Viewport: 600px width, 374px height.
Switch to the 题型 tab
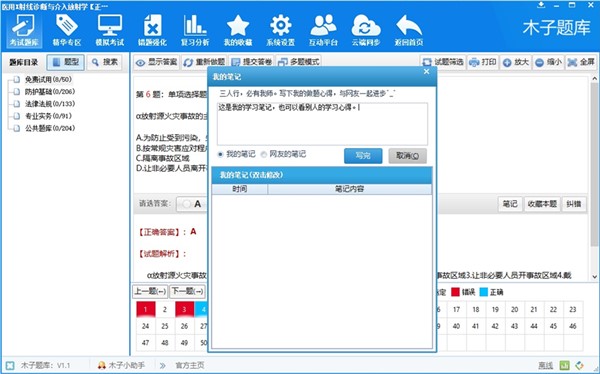65,62
